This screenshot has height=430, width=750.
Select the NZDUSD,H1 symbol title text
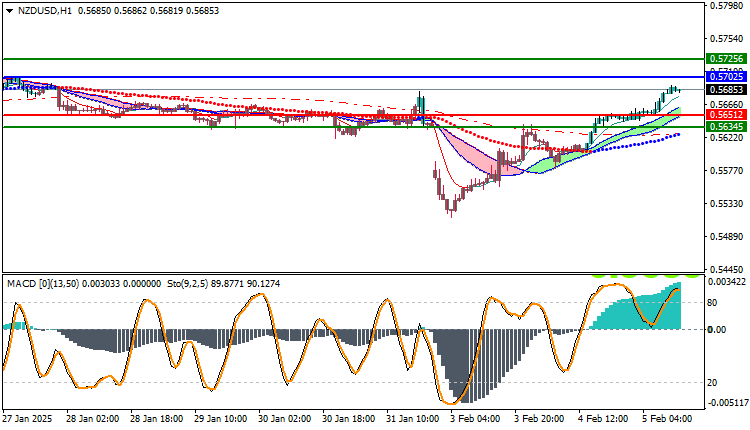pyautogui.click(x=45, y=11)
